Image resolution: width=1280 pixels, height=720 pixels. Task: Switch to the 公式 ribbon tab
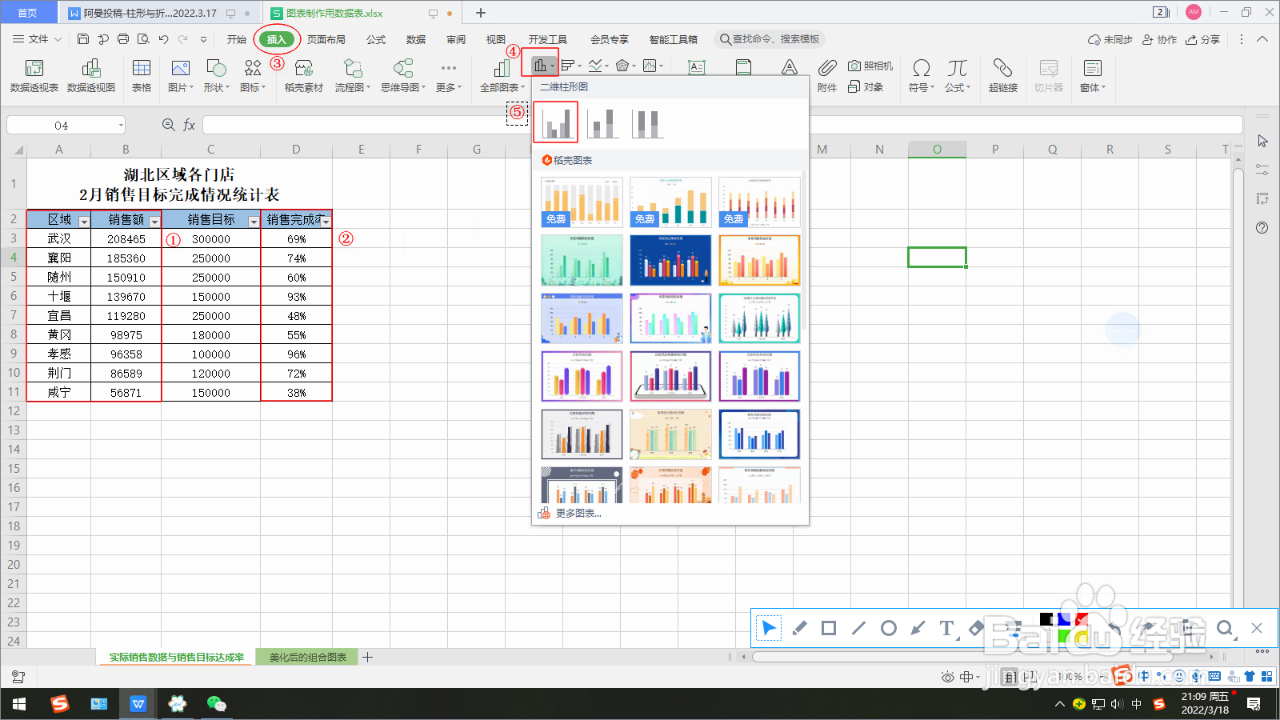coord(376,39)
